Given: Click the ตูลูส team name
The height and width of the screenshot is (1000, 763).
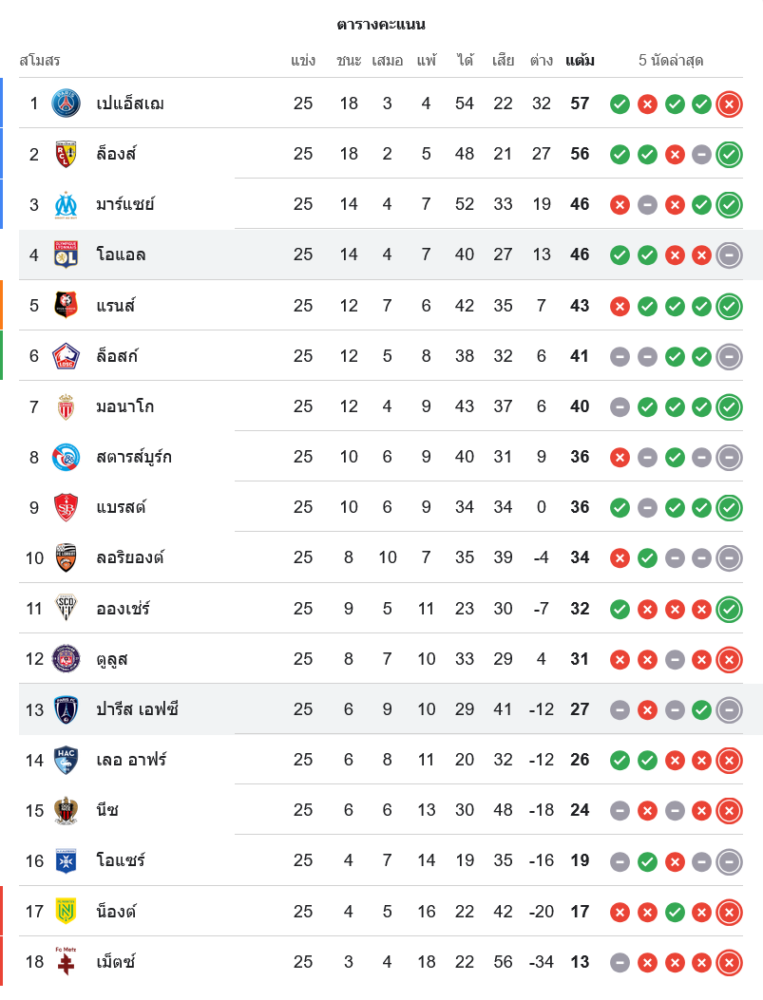Looking at the screenshot, I should click(112, 659).
